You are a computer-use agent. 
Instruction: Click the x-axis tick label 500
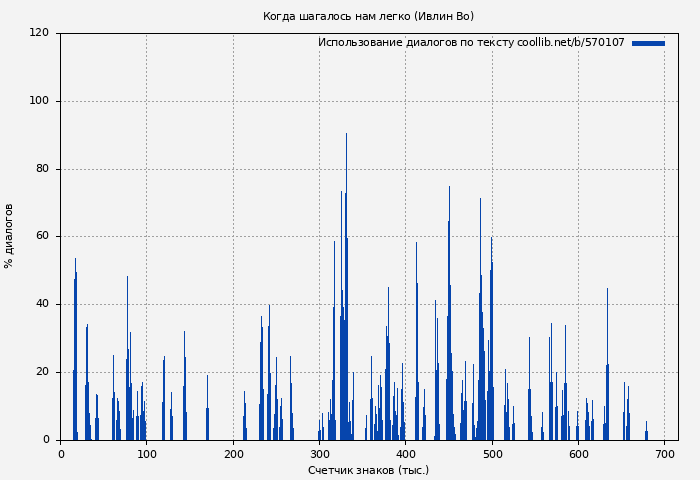[492, 454]
